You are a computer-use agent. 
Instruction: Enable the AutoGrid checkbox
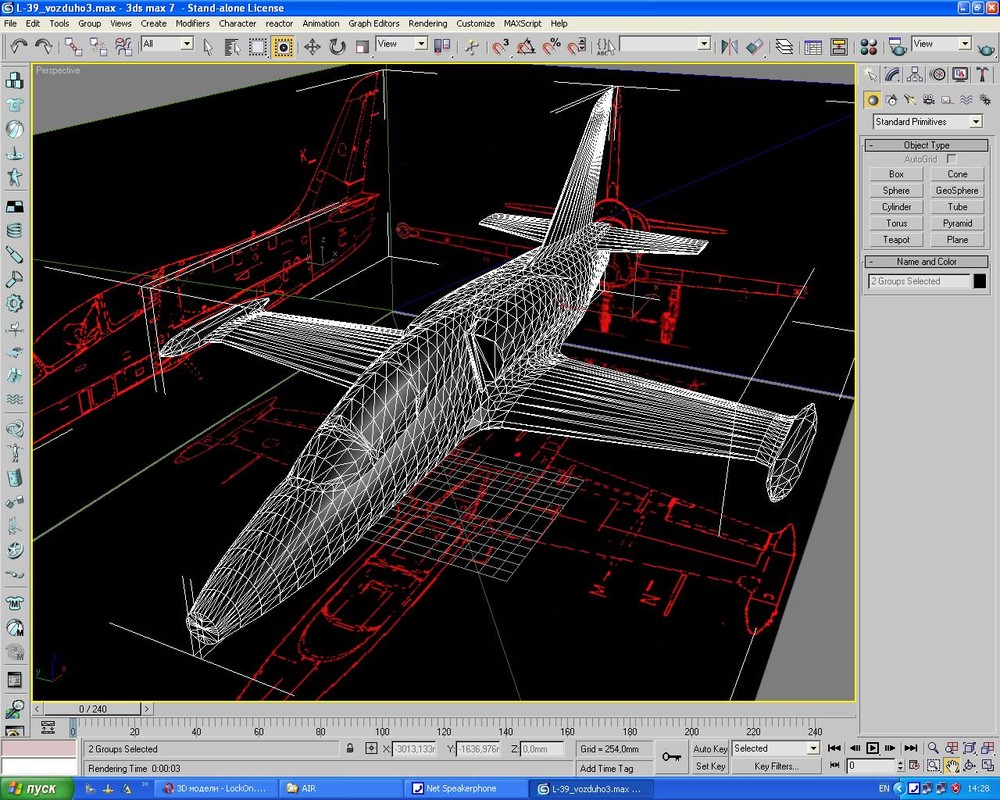952,159
